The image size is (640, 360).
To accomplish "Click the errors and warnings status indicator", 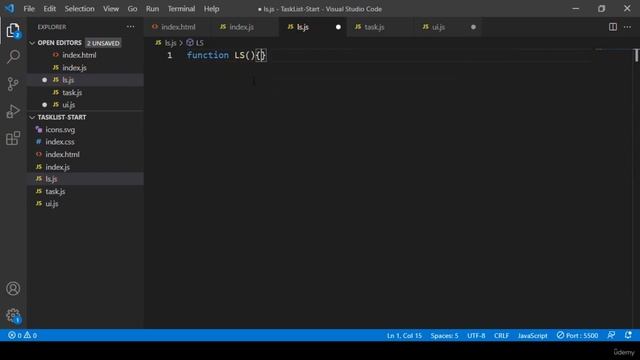I will click(x=22, y=336).
